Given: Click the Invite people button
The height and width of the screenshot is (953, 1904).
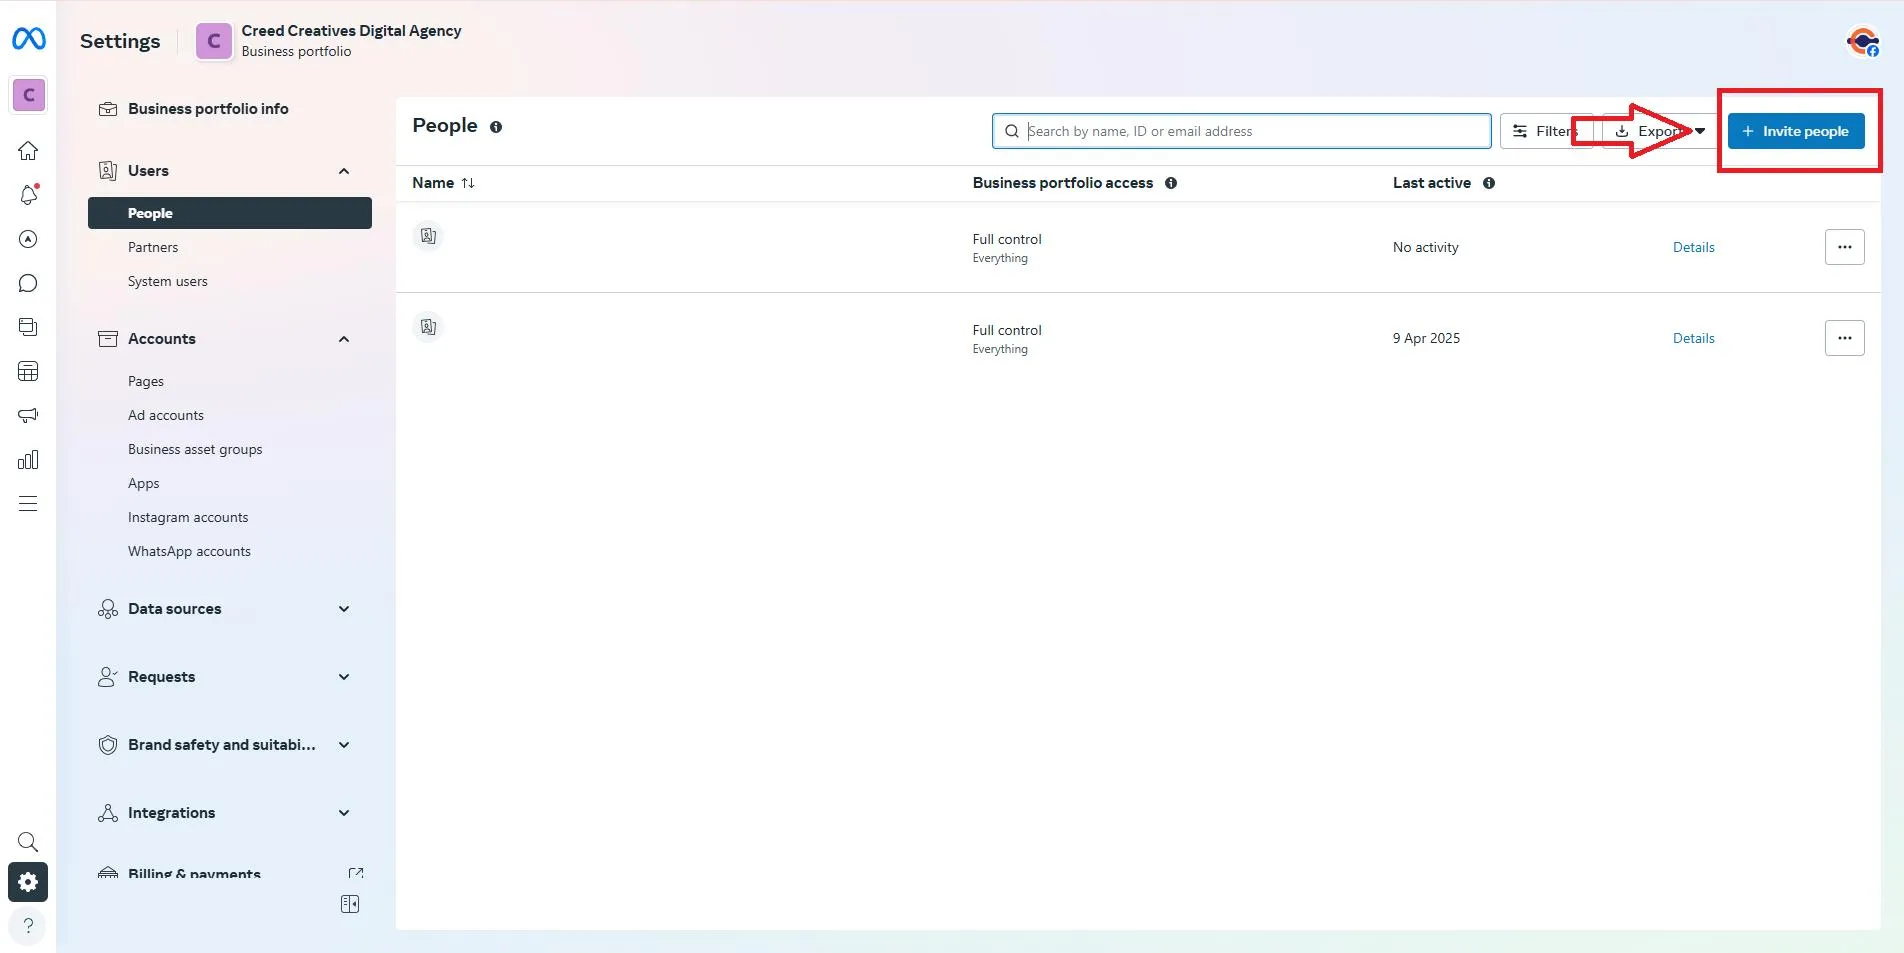Looking at the screenshot, I should click(x=1796, y=131).
